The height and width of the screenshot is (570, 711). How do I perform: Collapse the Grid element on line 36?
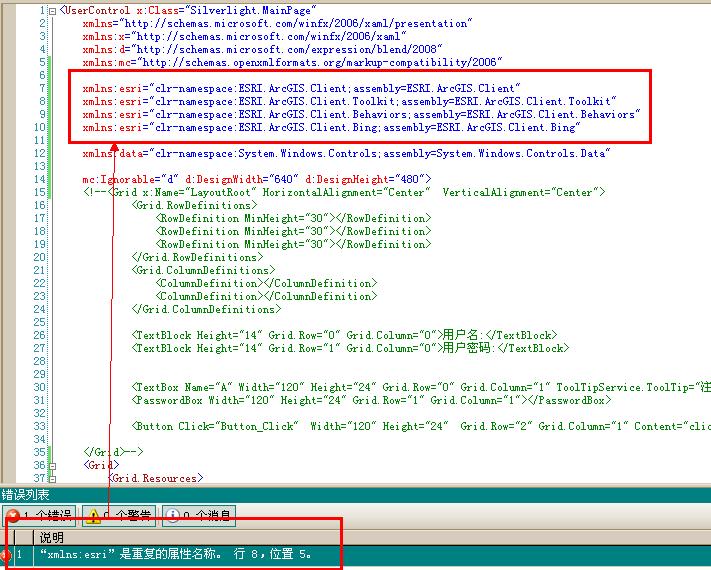pyautogui.click(x=53, y=466)
